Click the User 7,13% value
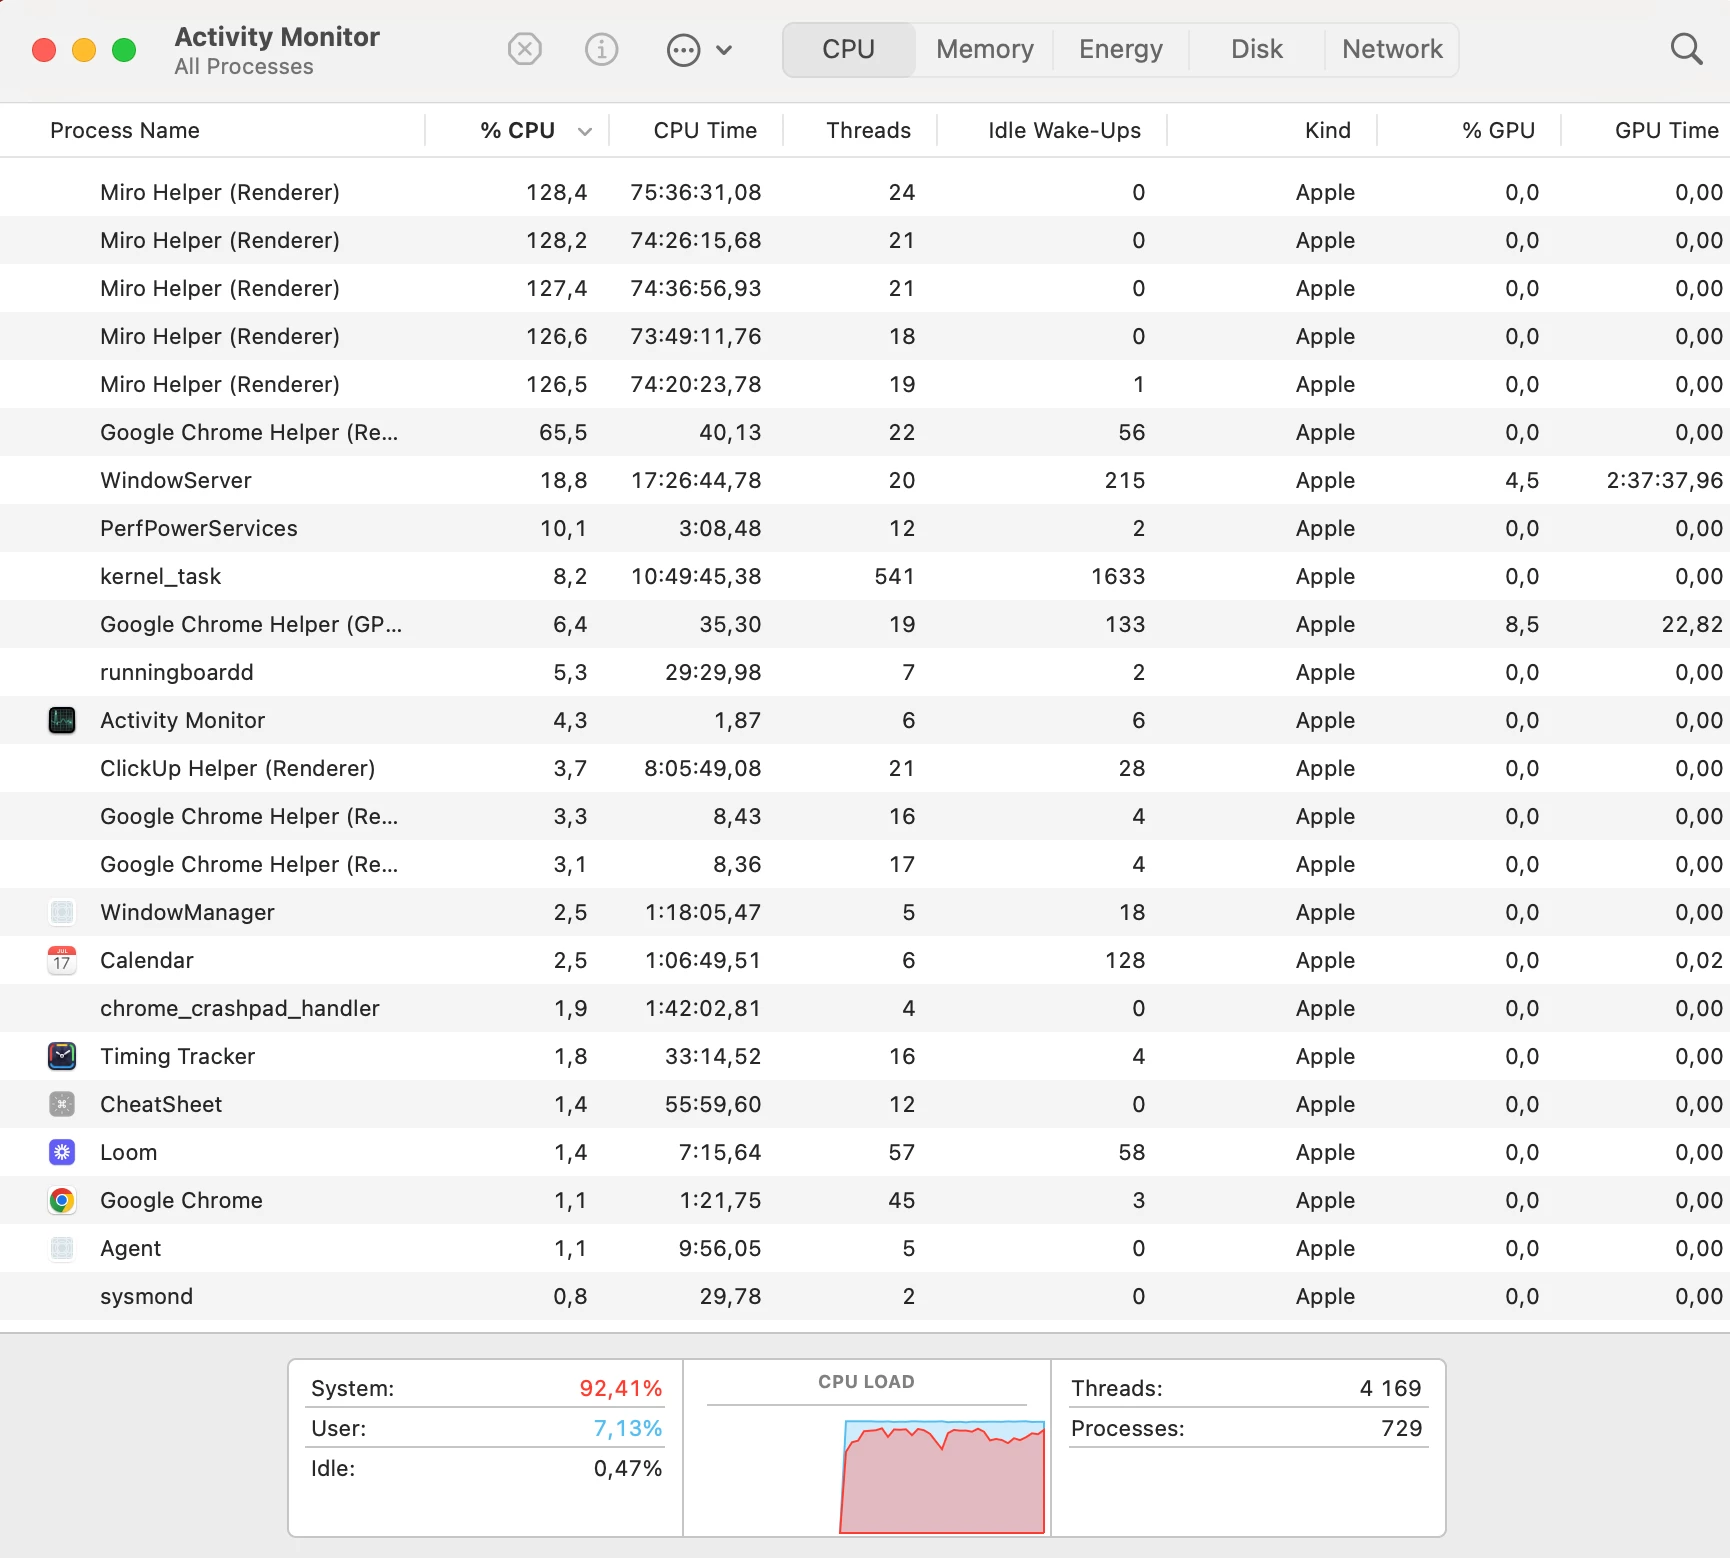 click(628, 1428)
